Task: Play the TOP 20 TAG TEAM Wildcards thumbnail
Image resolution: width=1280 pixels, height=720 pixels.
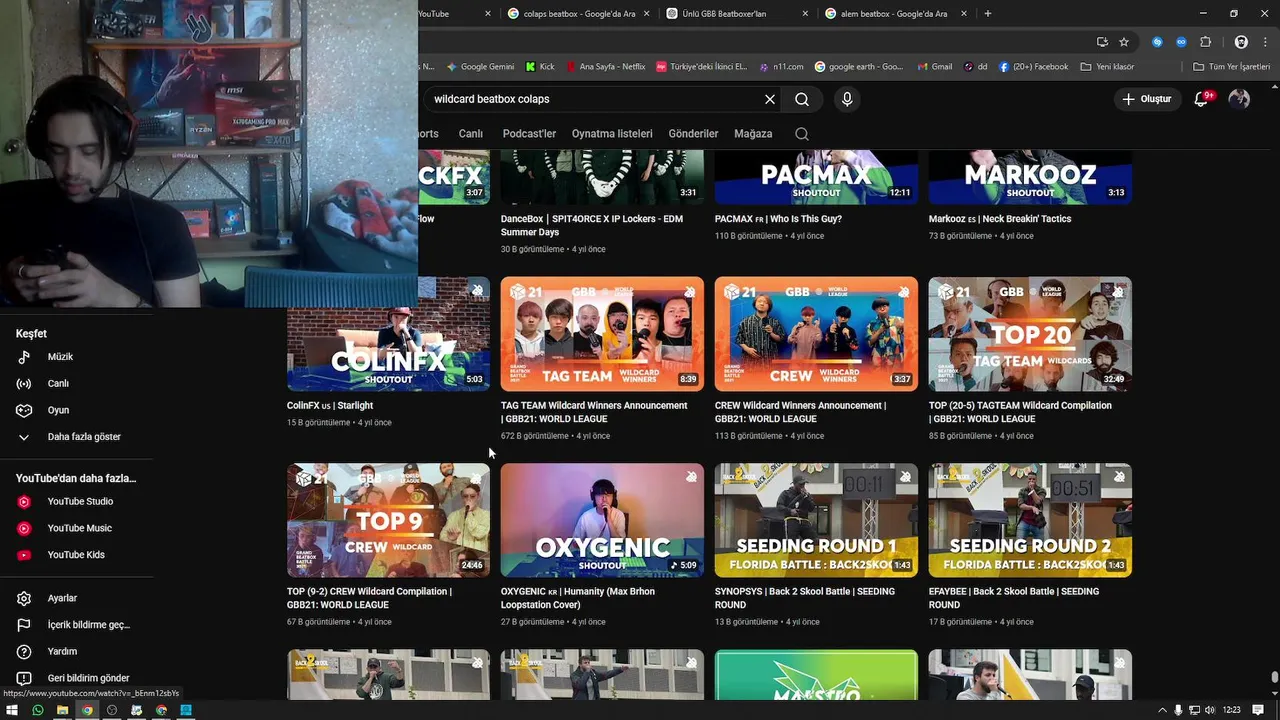Action: [x=1030, y=334]
